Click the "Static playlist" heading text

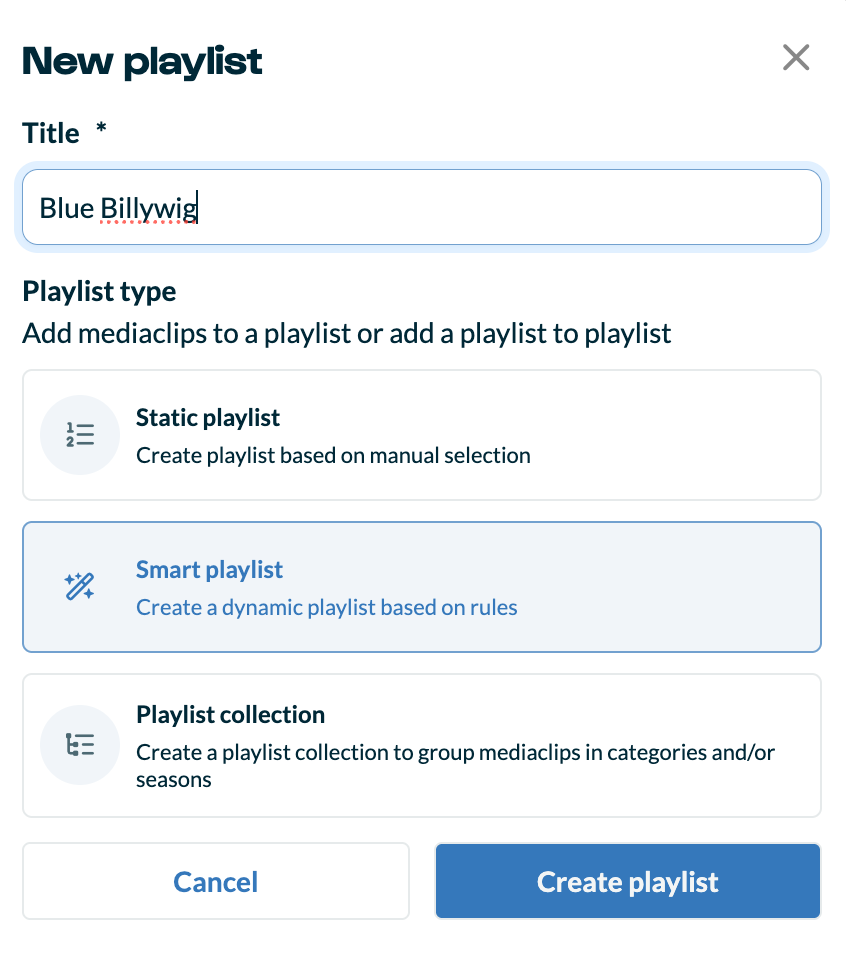click(208, 418)
